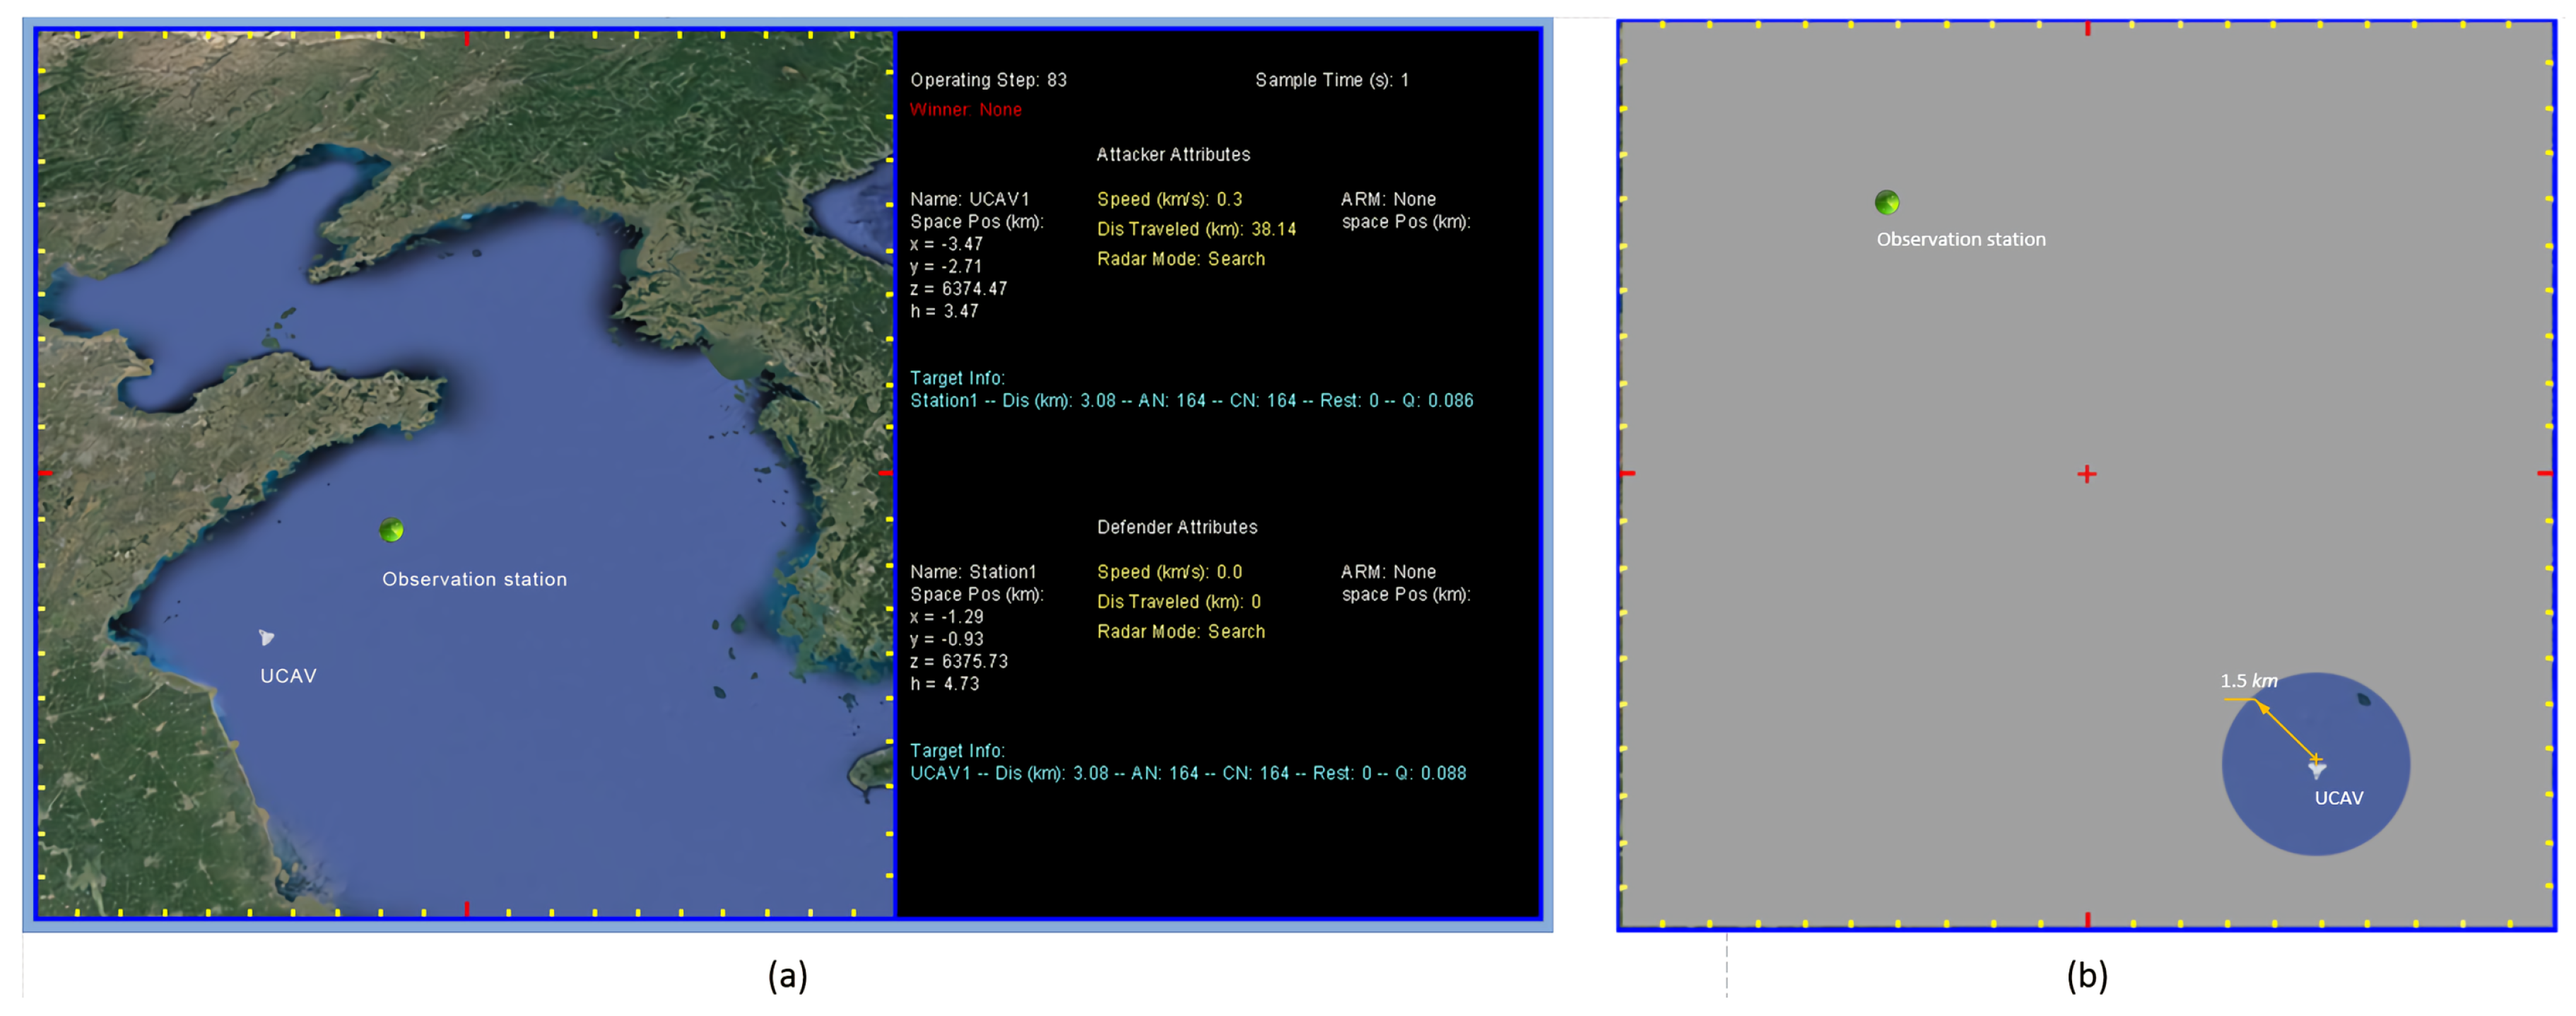
Task: Click the 'Observation station' label on satellite map
Action: click(x=474, y=579)
